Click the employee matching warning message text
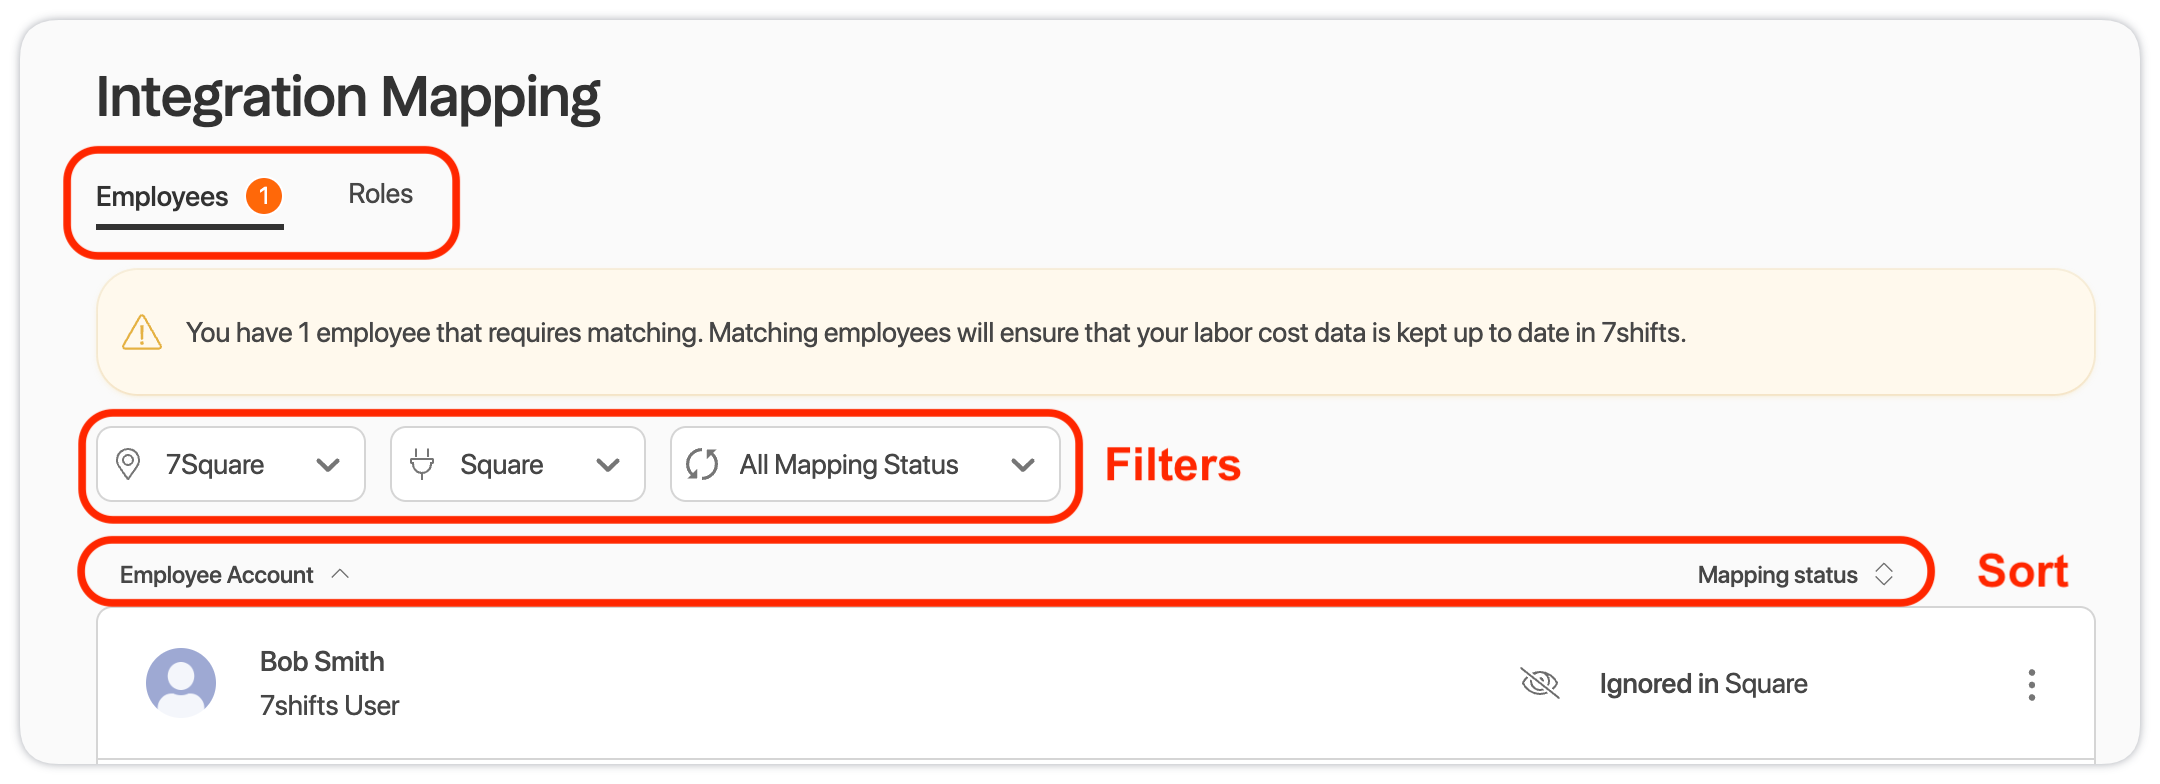 tap(935, 333)
